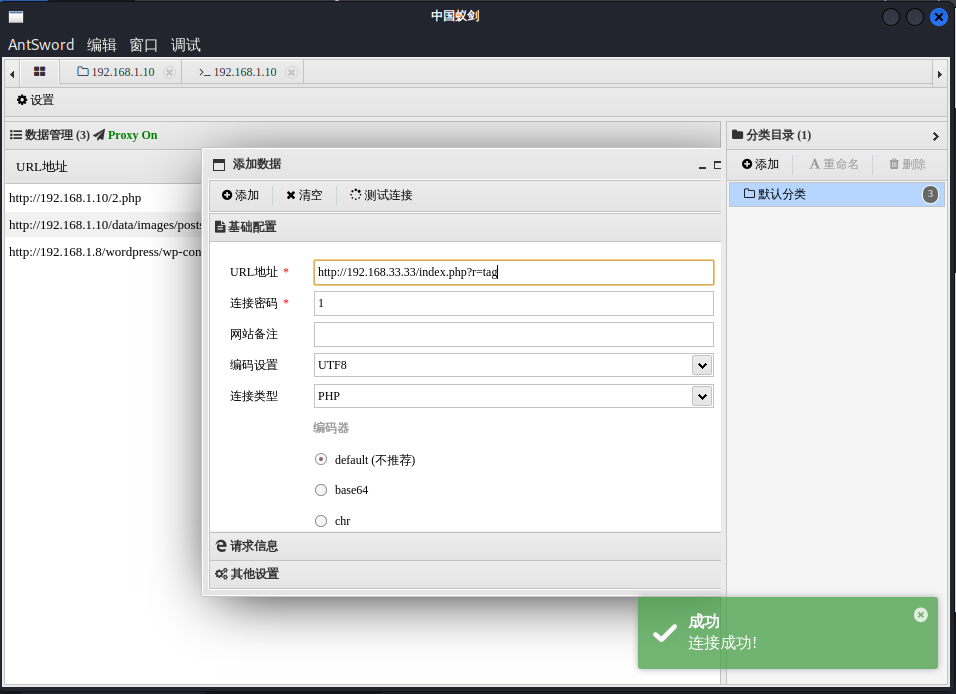Viewport: 956px width, 694px height.
Task: Click the count badge 3 on 默认分类
Action: (930, 195)
